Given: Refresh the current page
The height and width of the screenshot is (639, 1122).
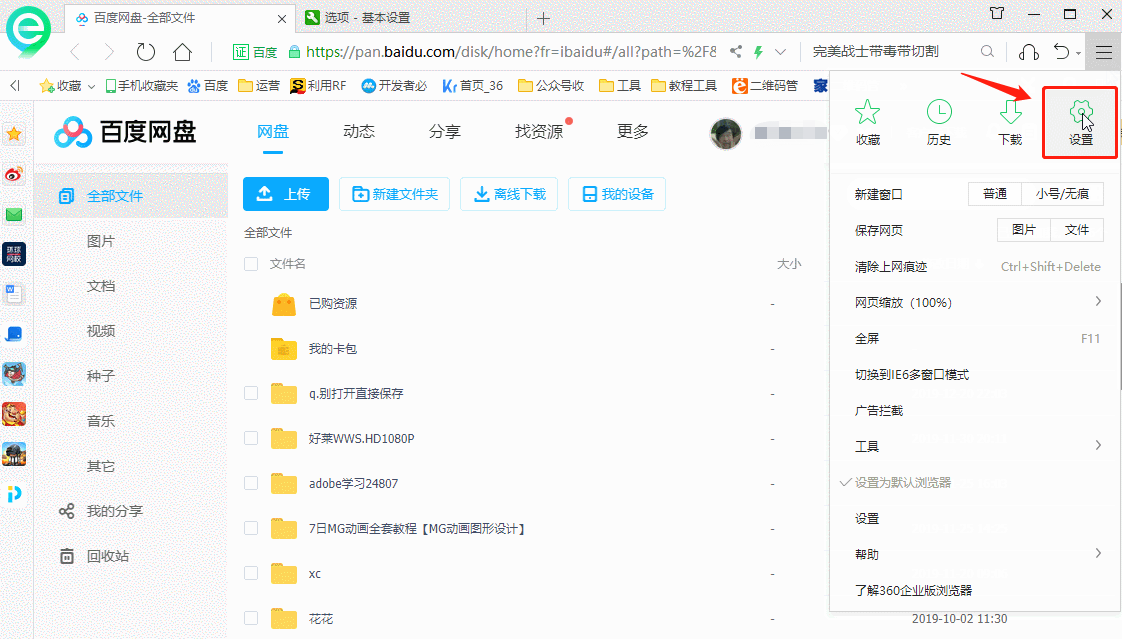Looking at the screenshot, I should coord(146,51).
